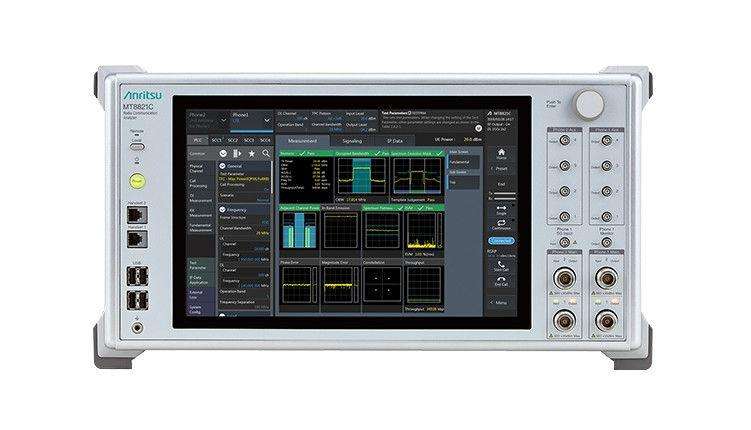751x430 pixels.
Task: Tap the Menu button
Action: (x=500, y=303)
